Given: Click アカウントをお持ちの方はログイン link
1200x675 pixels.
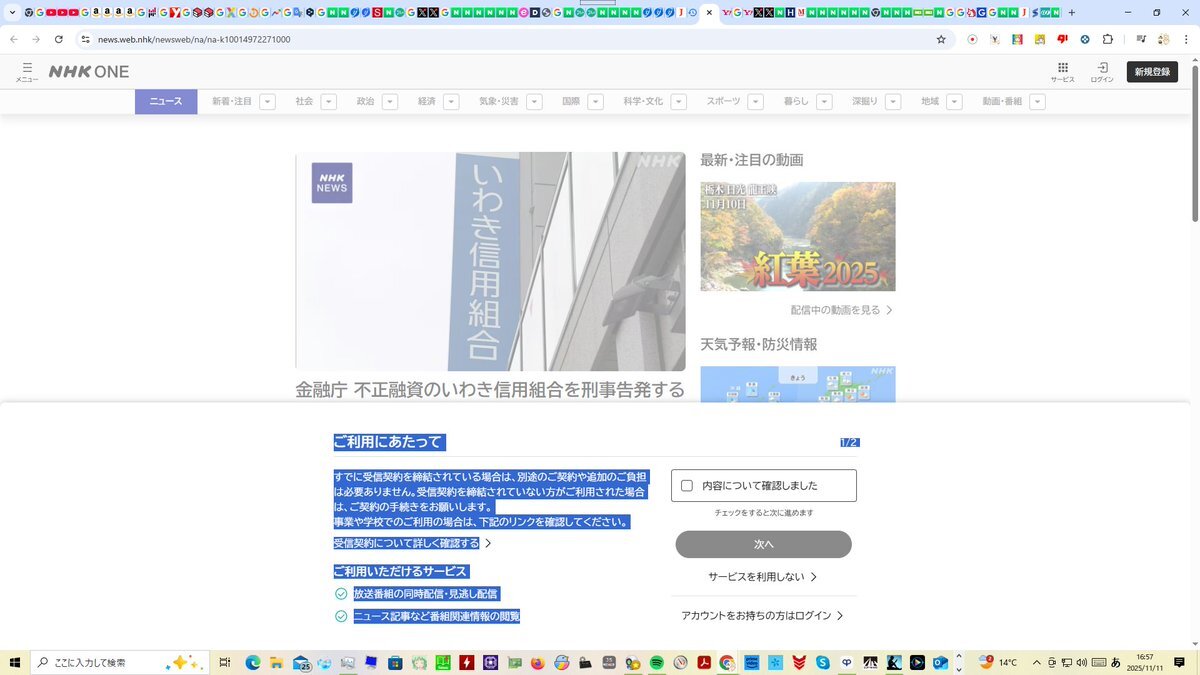Looking at the screenshot, I should click(x=763, y=616).
